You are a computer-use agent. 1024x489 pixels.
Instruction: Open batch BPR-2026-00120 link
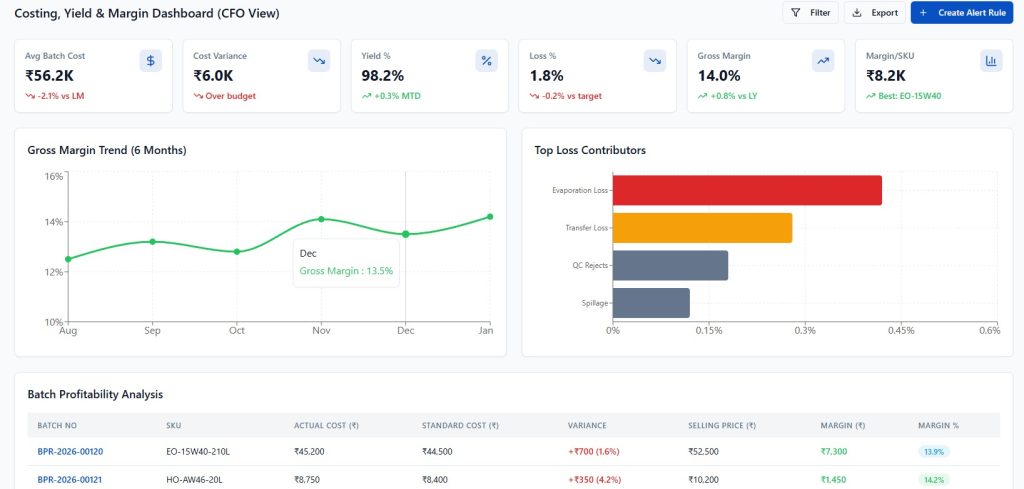click(x=70, y=451)
